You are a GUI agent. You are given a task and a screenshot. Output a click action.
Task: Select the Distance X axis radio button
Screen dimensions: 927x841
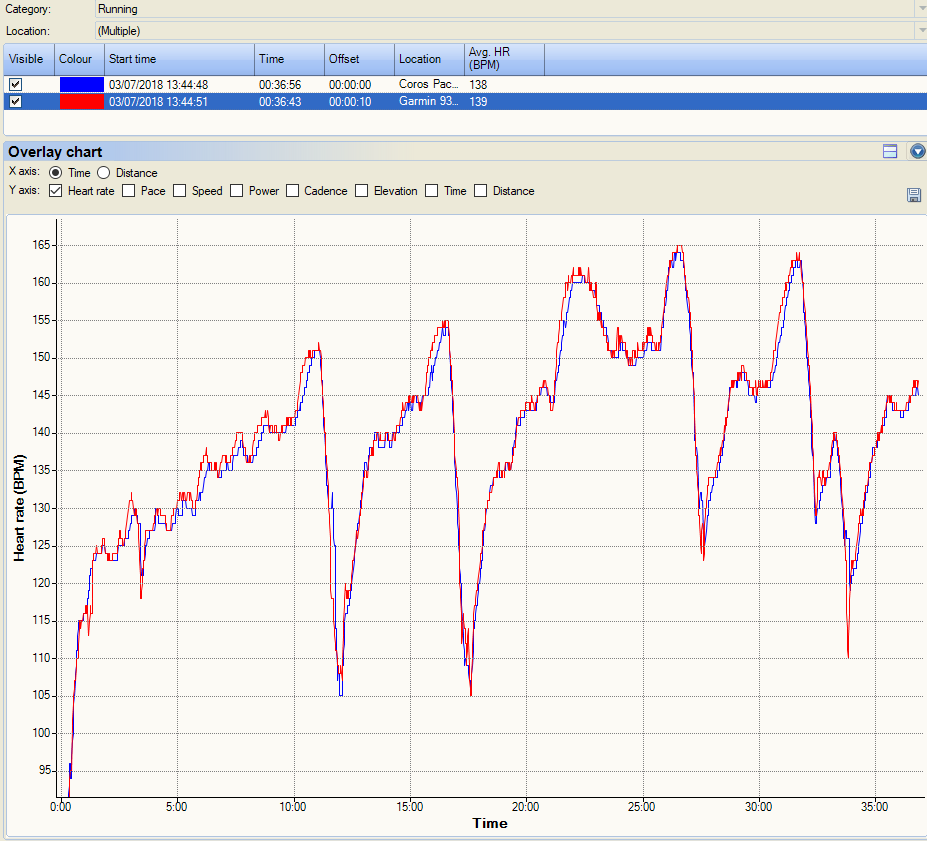coord(103,173)
